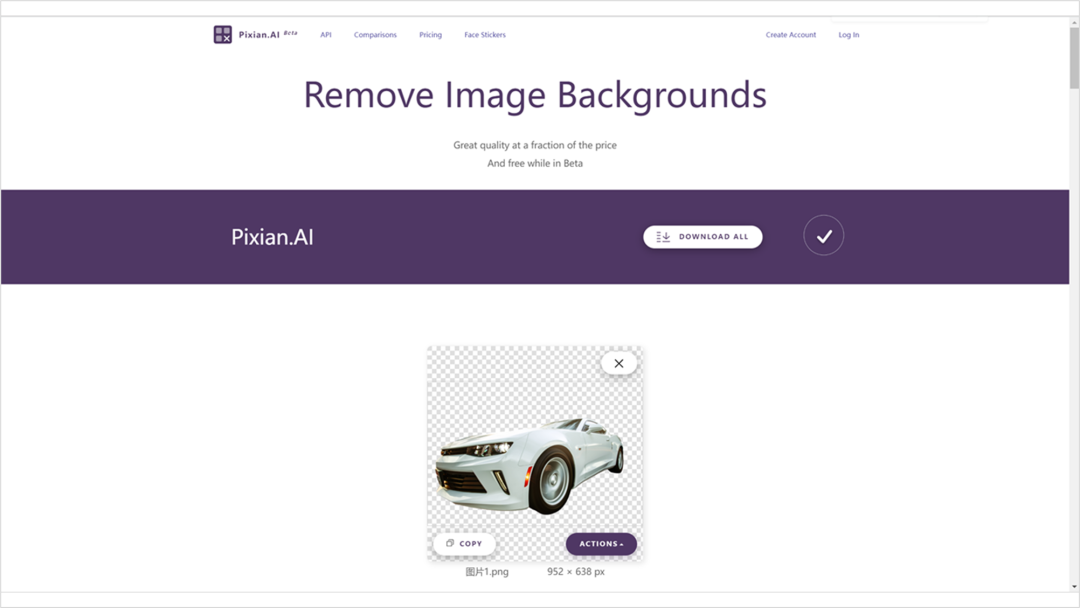Click the Pixian.AI banner title
Viewport: 1080px width, 608px height.
click(272, 237)
